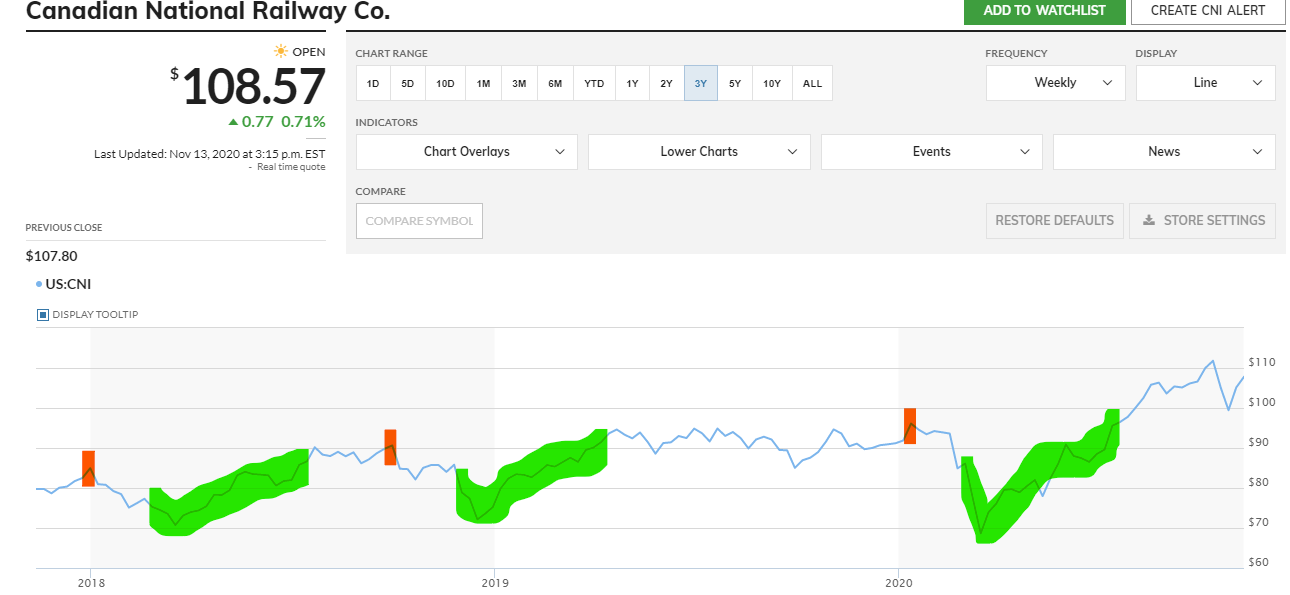
Task: Switch to the YTD chart range
Action: click(x=593, y=83)
